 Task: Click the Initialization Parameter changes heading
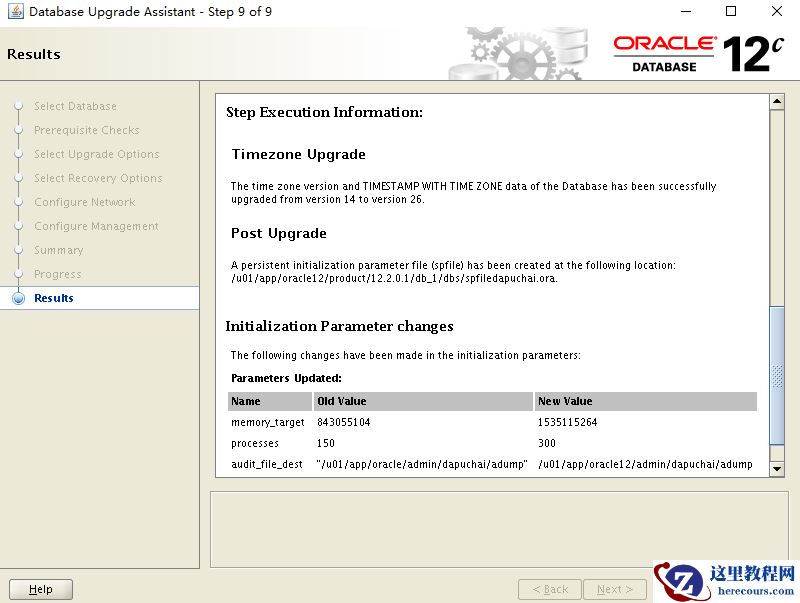point(339,326)
